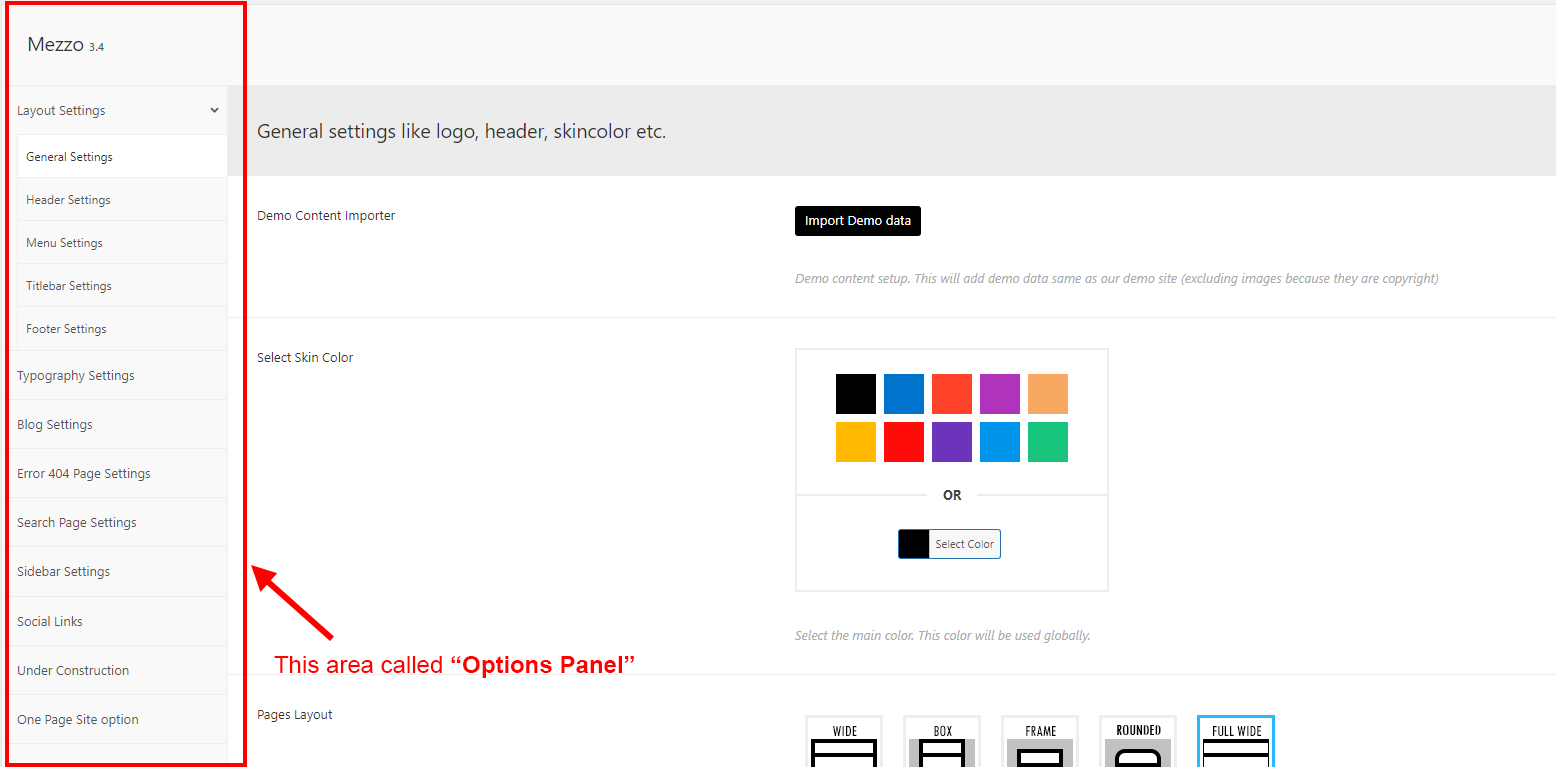Open Blog Settings section
Screen dimensions: 1556x767
(x=55, y=425)
